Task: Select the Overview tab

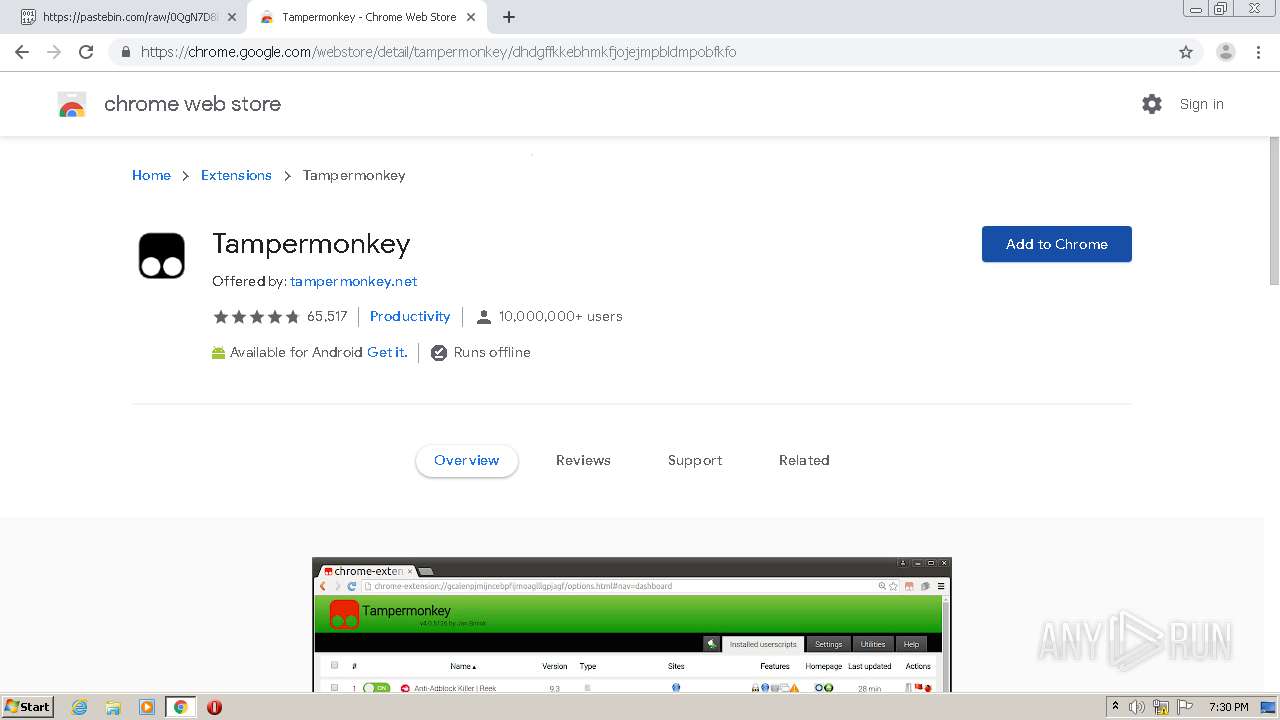Action: click(467, 461)
